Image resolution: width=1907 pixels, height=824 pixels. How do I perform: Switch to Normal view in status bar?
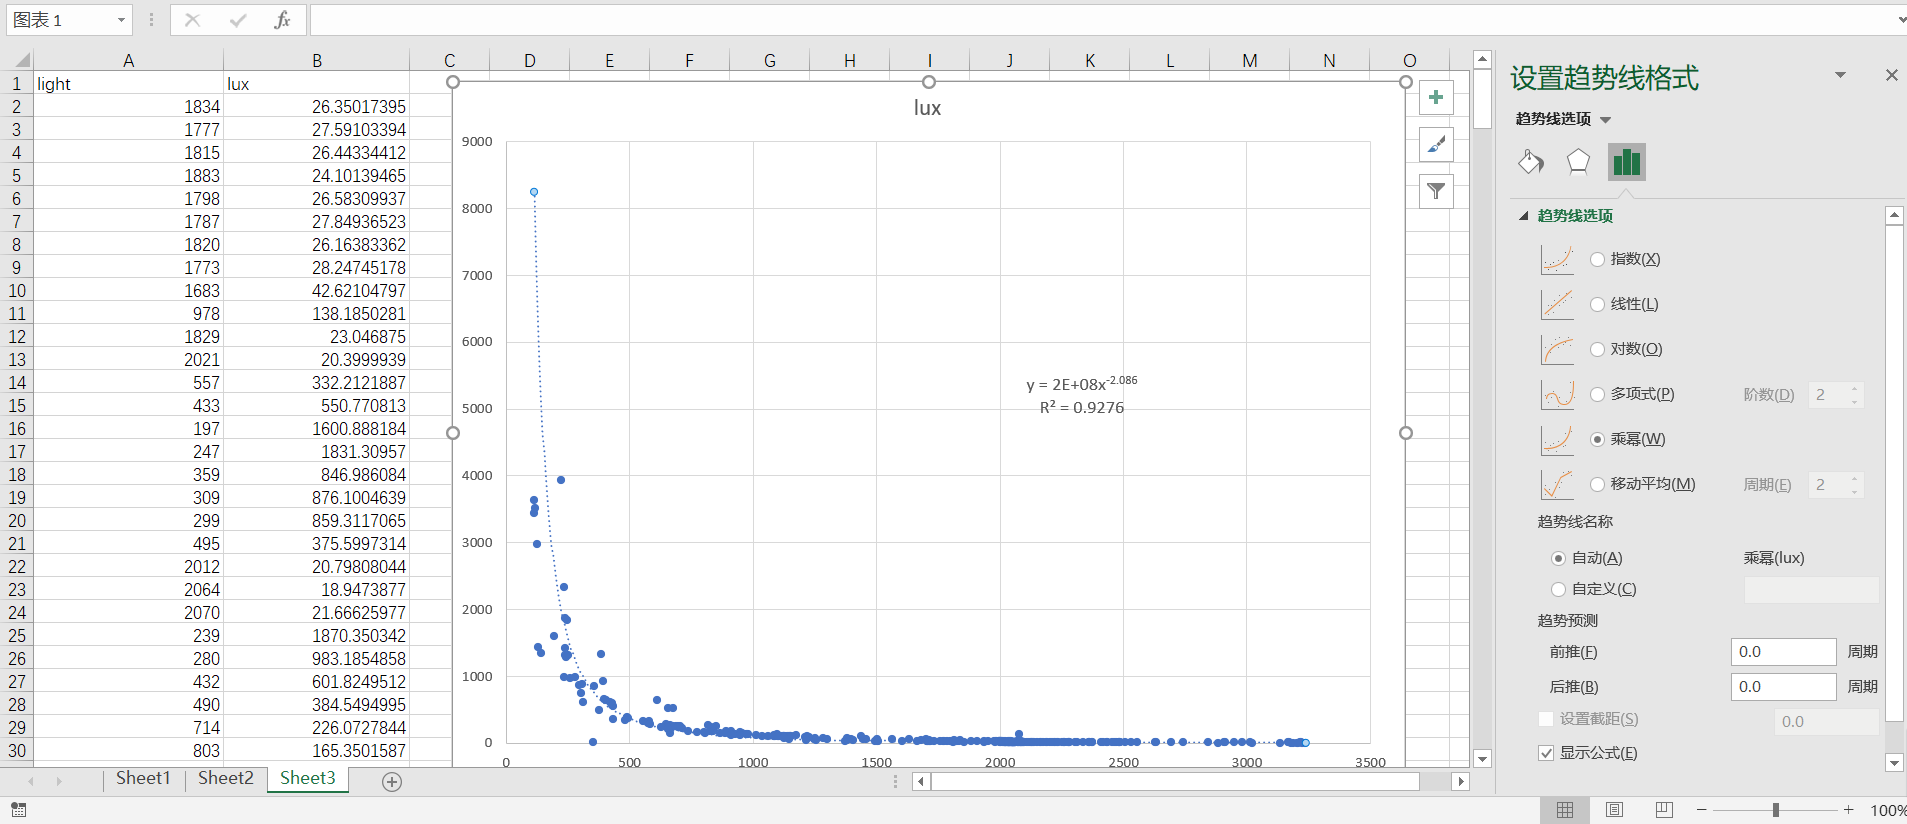pos(1565,810)
